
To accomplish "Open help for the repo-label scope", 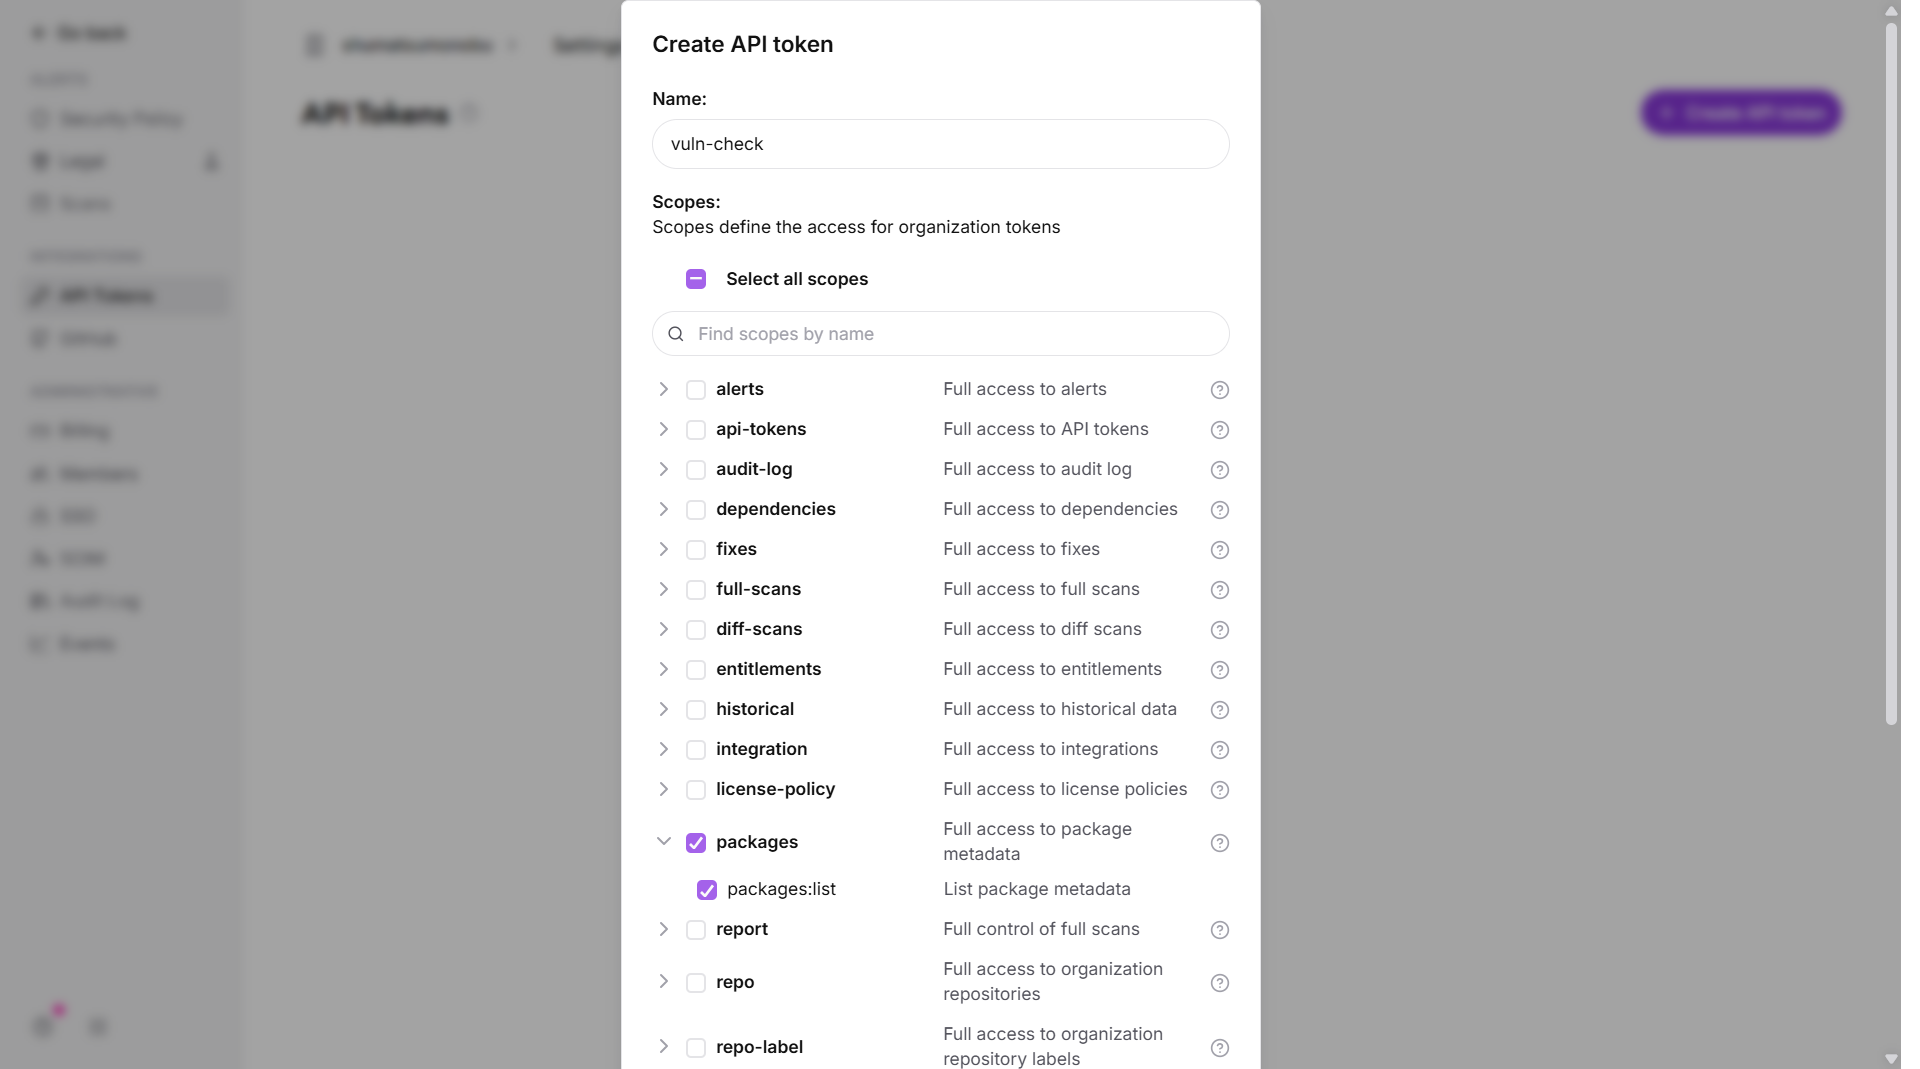I will click(1219, 1048).
